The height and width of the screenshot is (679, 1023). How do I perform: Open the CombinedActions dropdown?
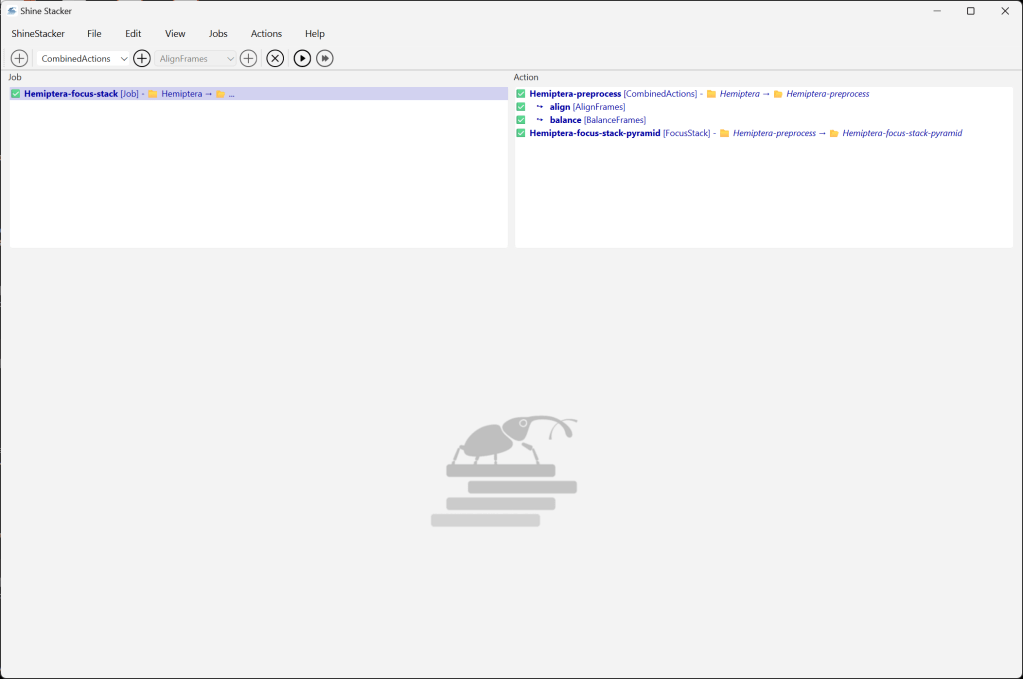tap(83, 59)
